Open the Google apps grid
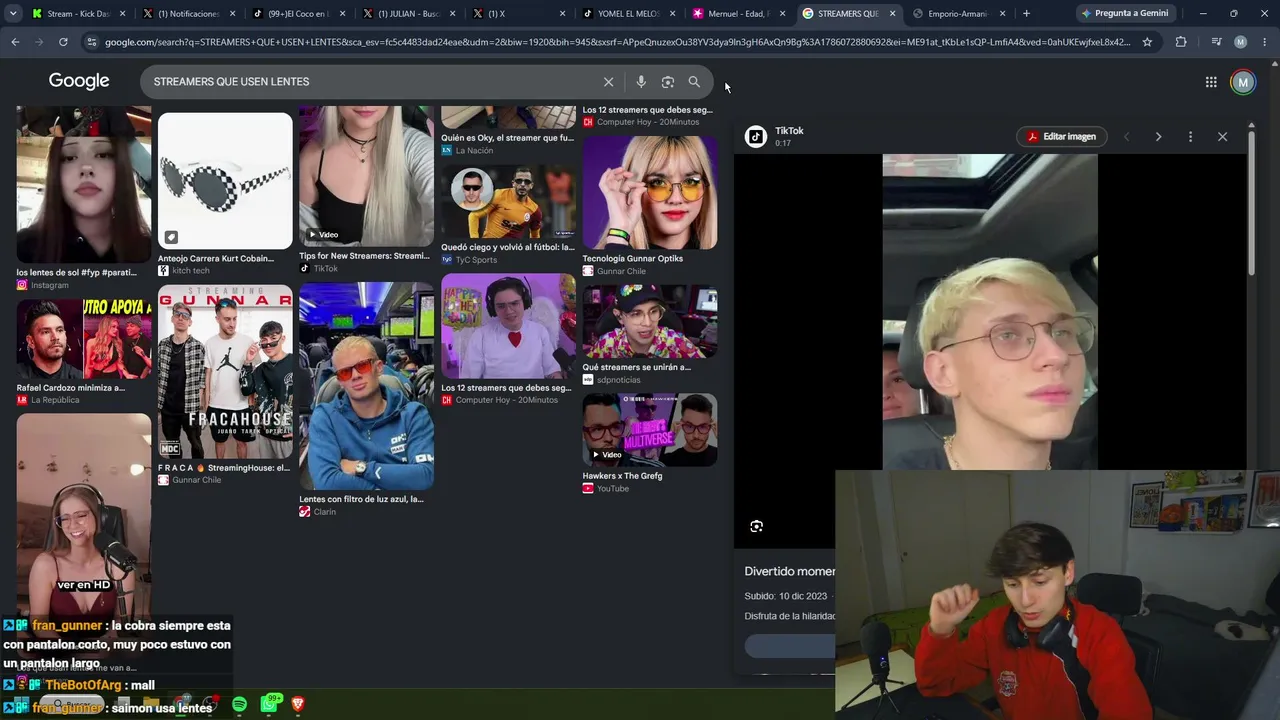The image size is (1280, 720). pos(1211,82)
